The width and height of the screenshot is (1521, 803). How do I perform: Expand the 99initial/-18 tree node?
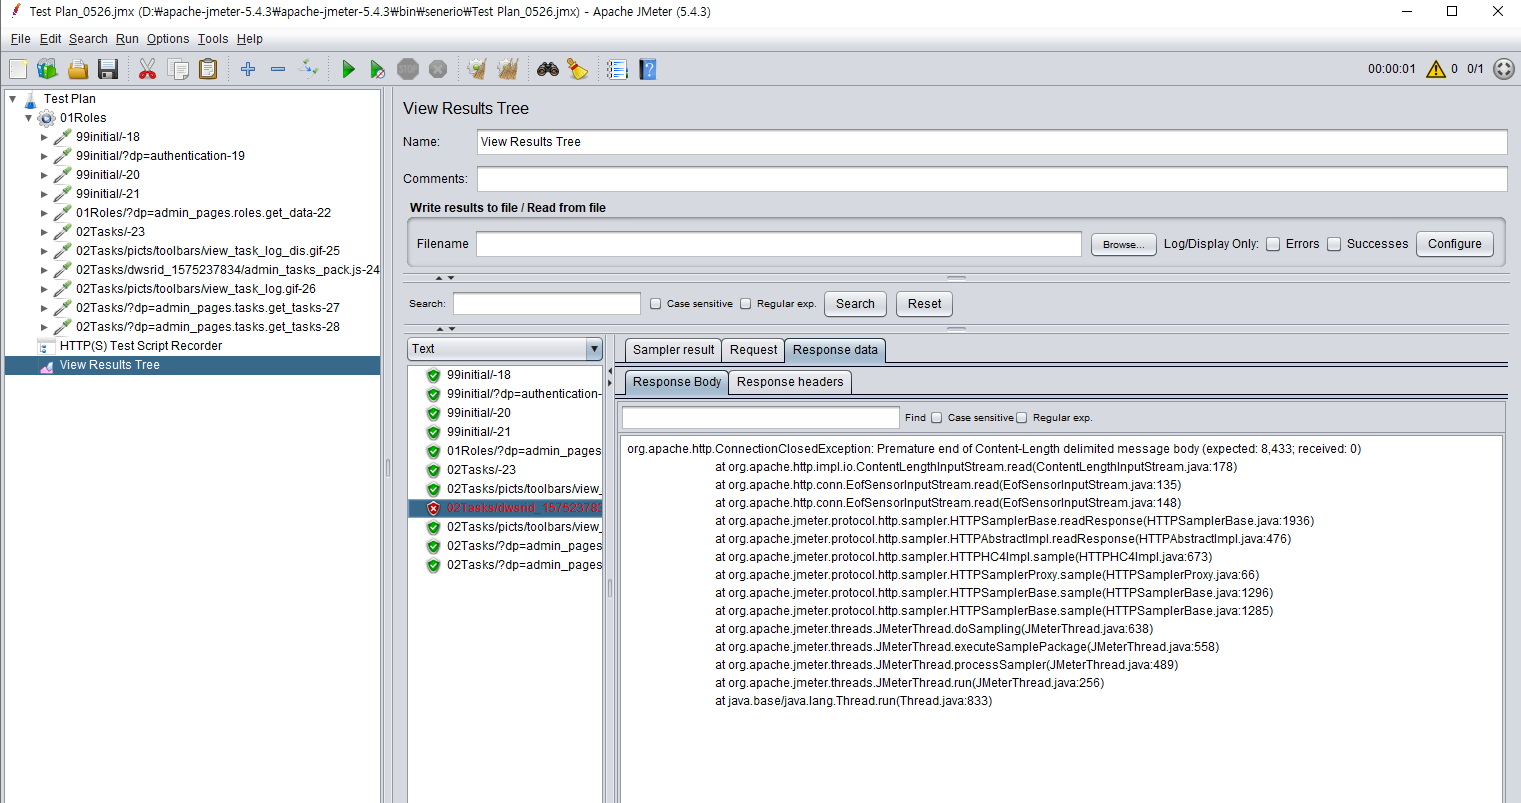[44, 137]
